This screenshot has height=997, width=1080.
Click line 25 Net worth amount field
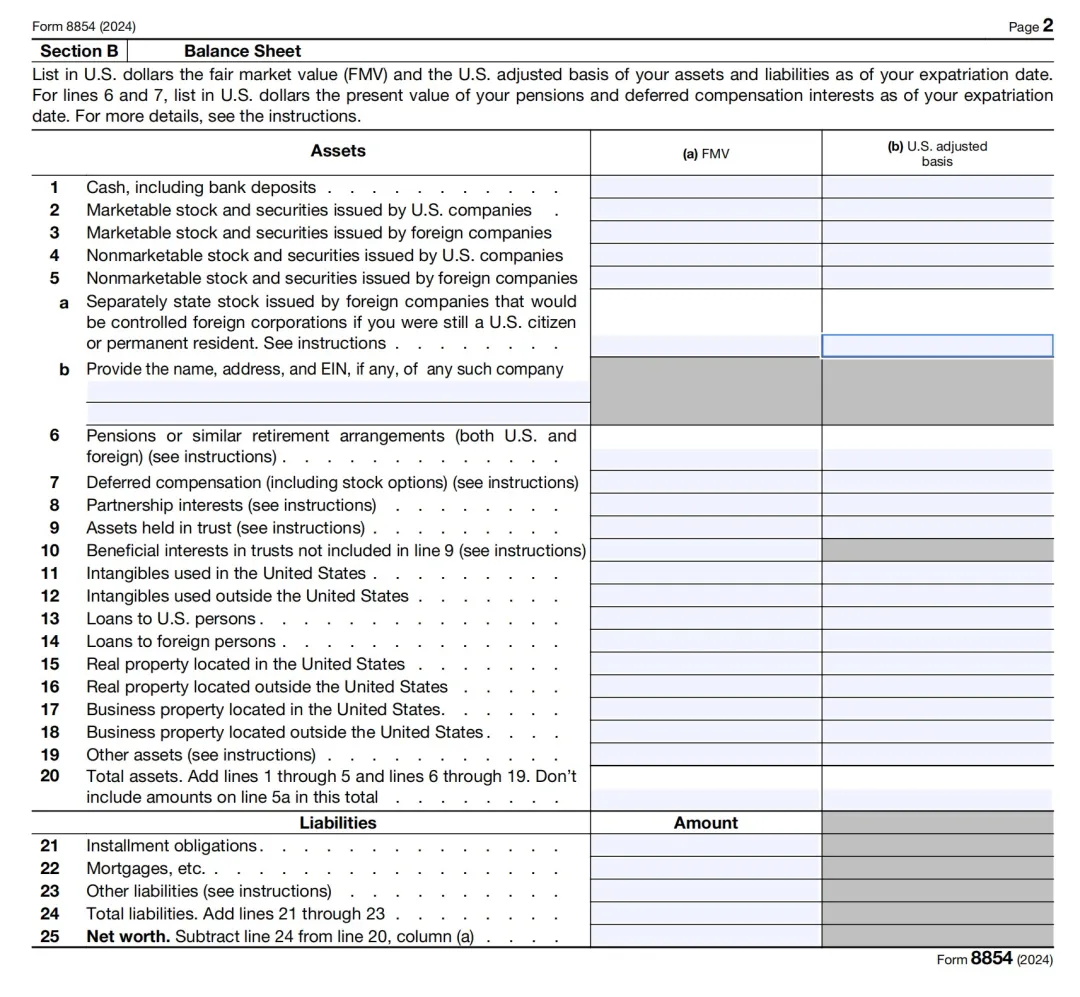click(x=705, y=937)
